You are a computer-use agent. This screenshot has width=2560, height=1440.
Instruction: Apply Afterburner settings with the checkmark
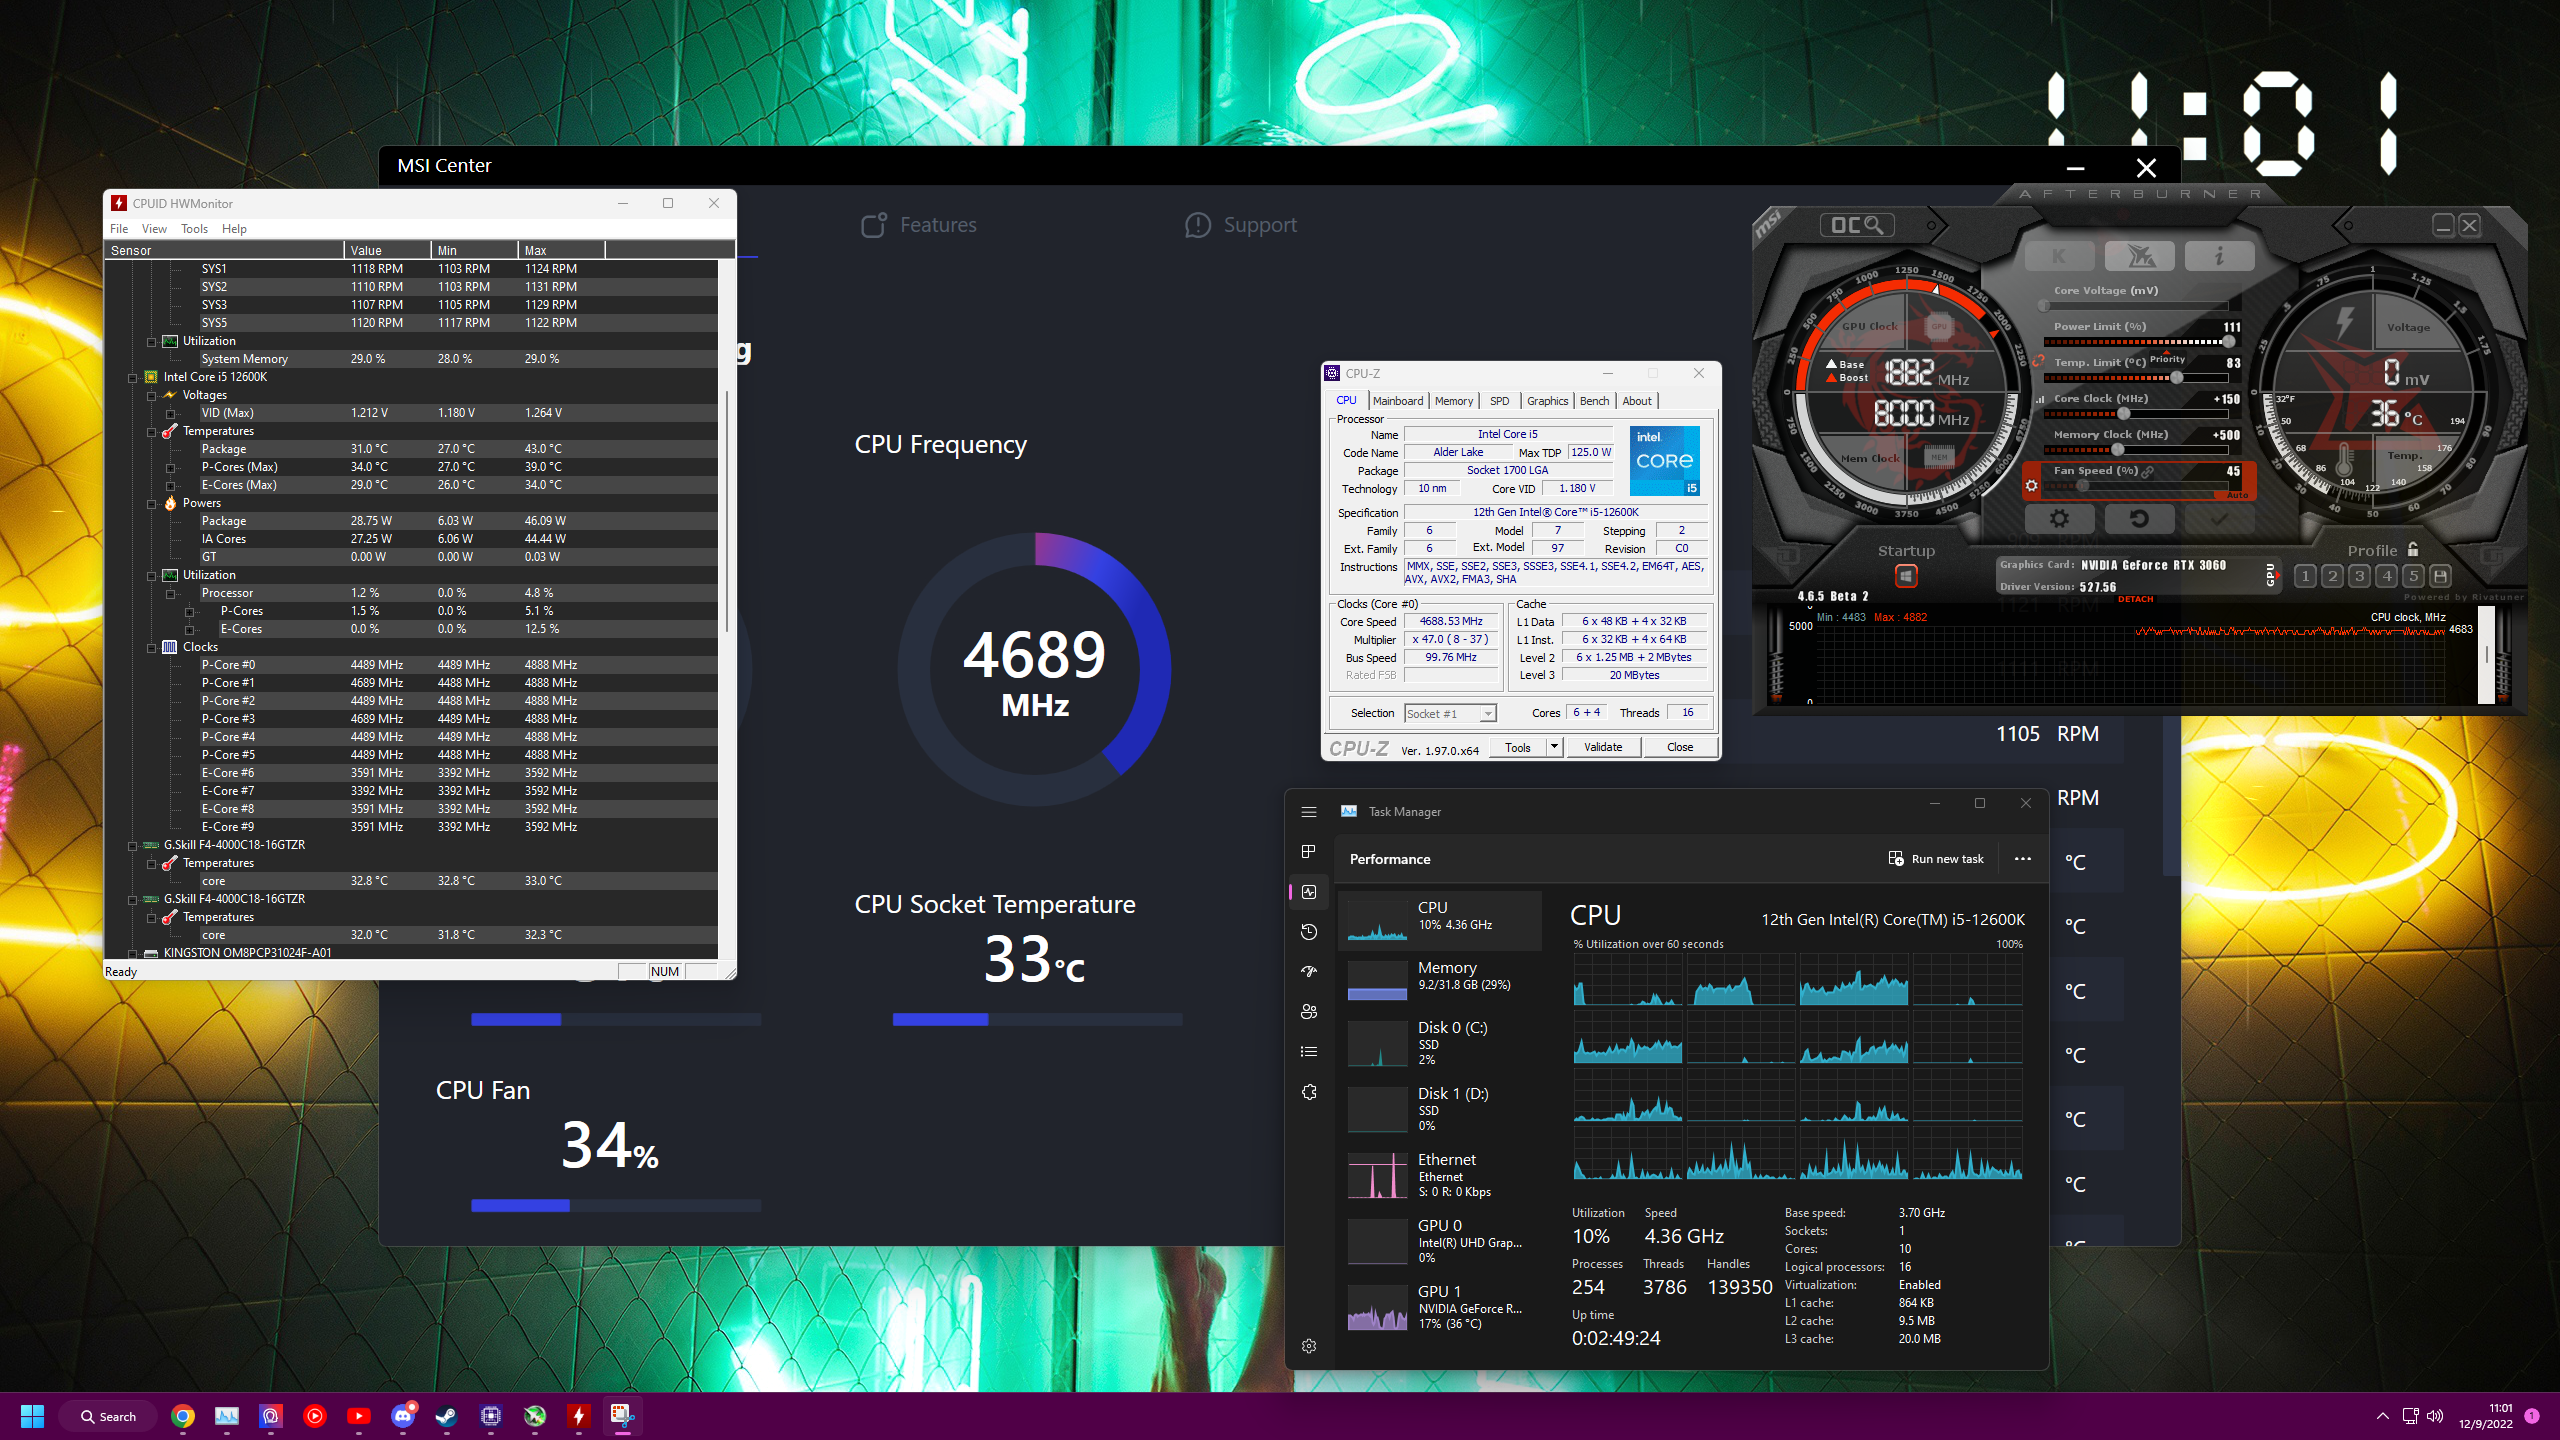tap(2219, 518)
